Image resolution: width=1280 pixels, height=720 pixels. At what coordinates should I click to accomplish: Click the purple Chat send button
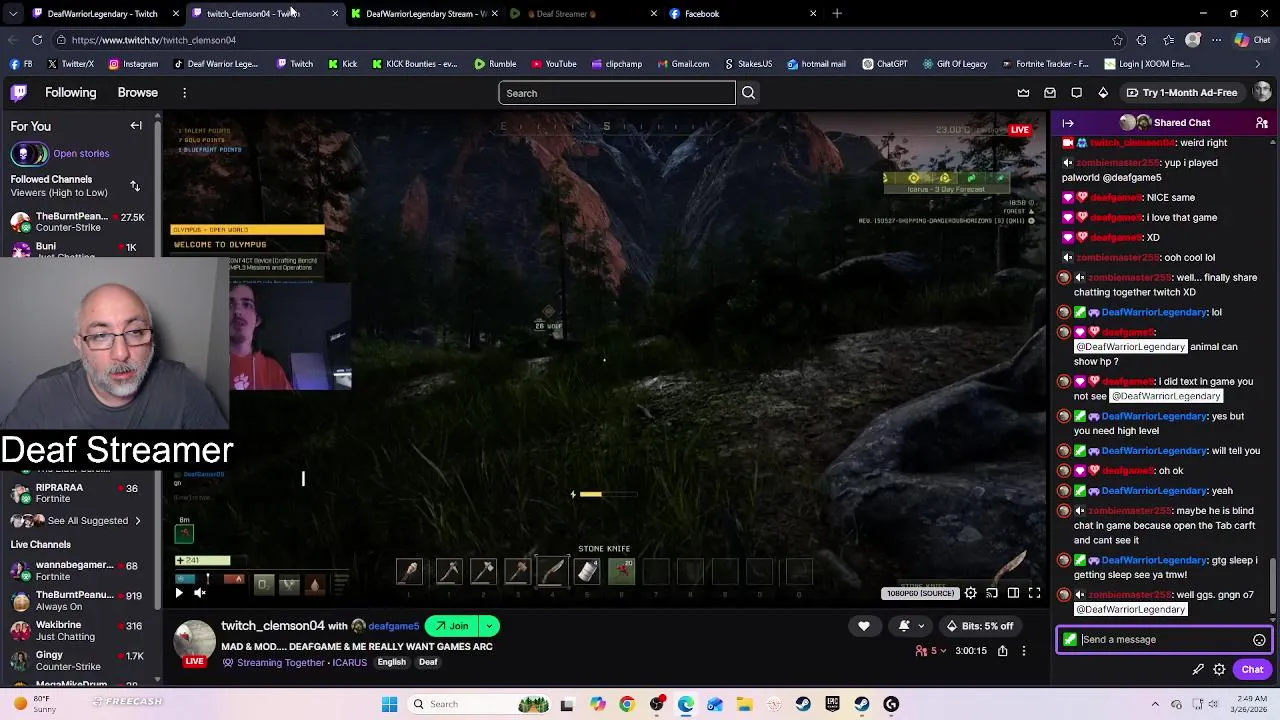coord(1252,670)
